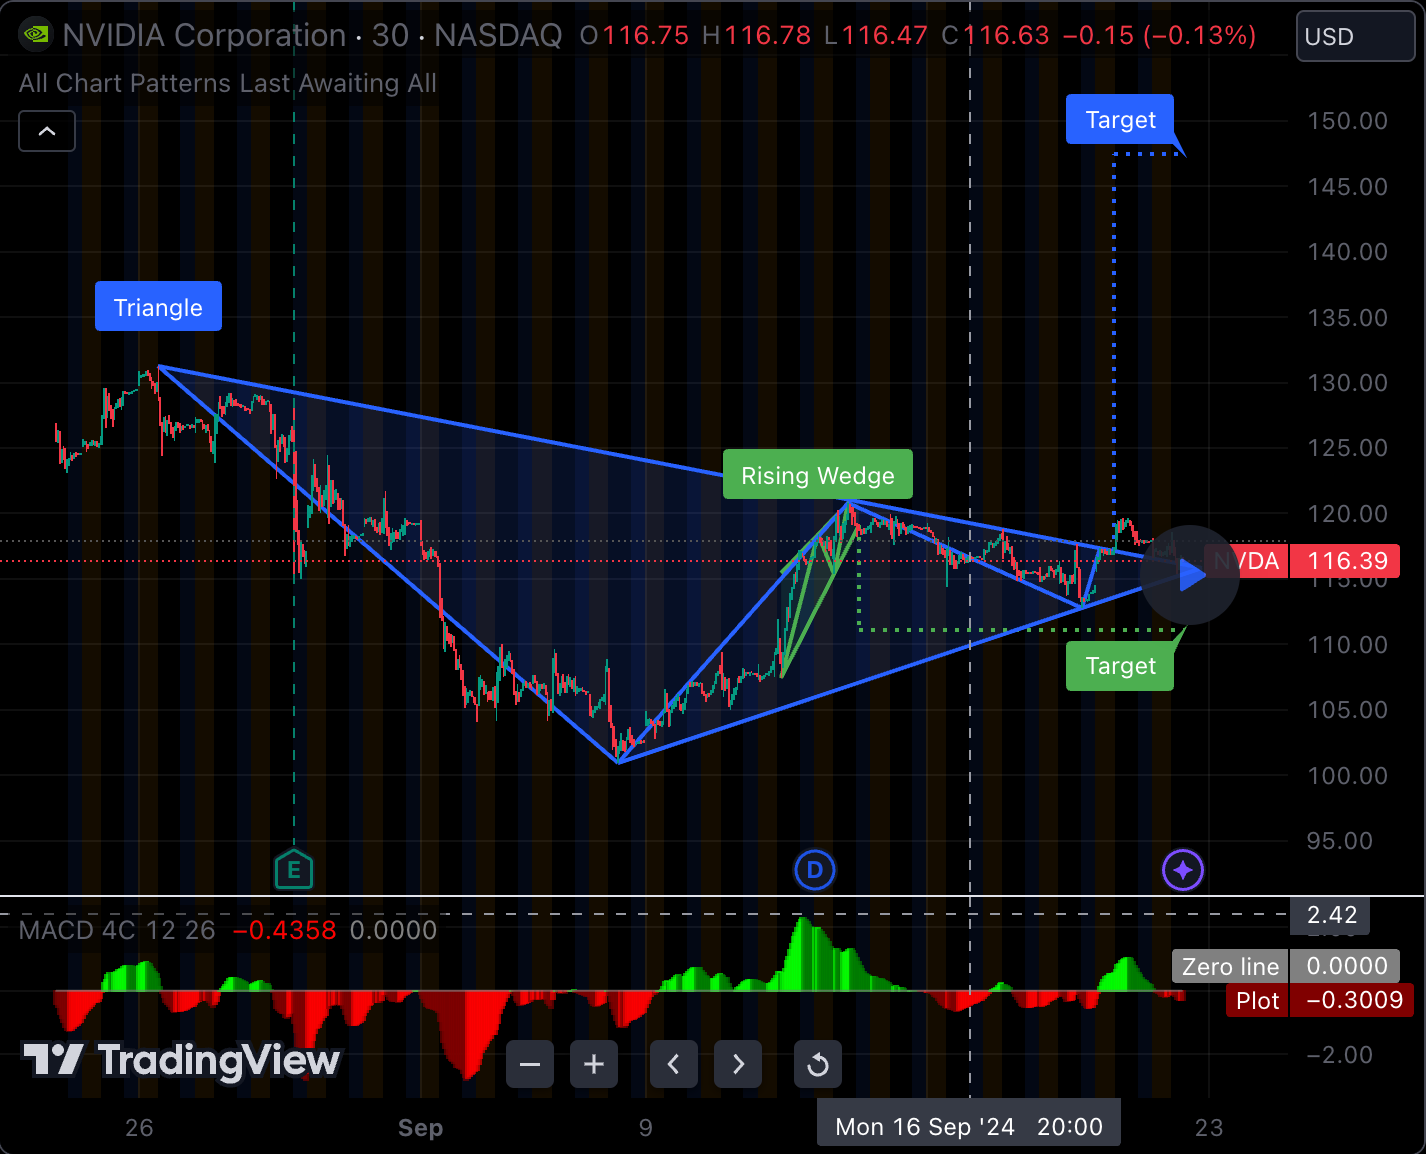Click the 2.42 MACD scale label
Image resolution: width=1426 pixels, height=1154 pixels.
pos(1331,914)
